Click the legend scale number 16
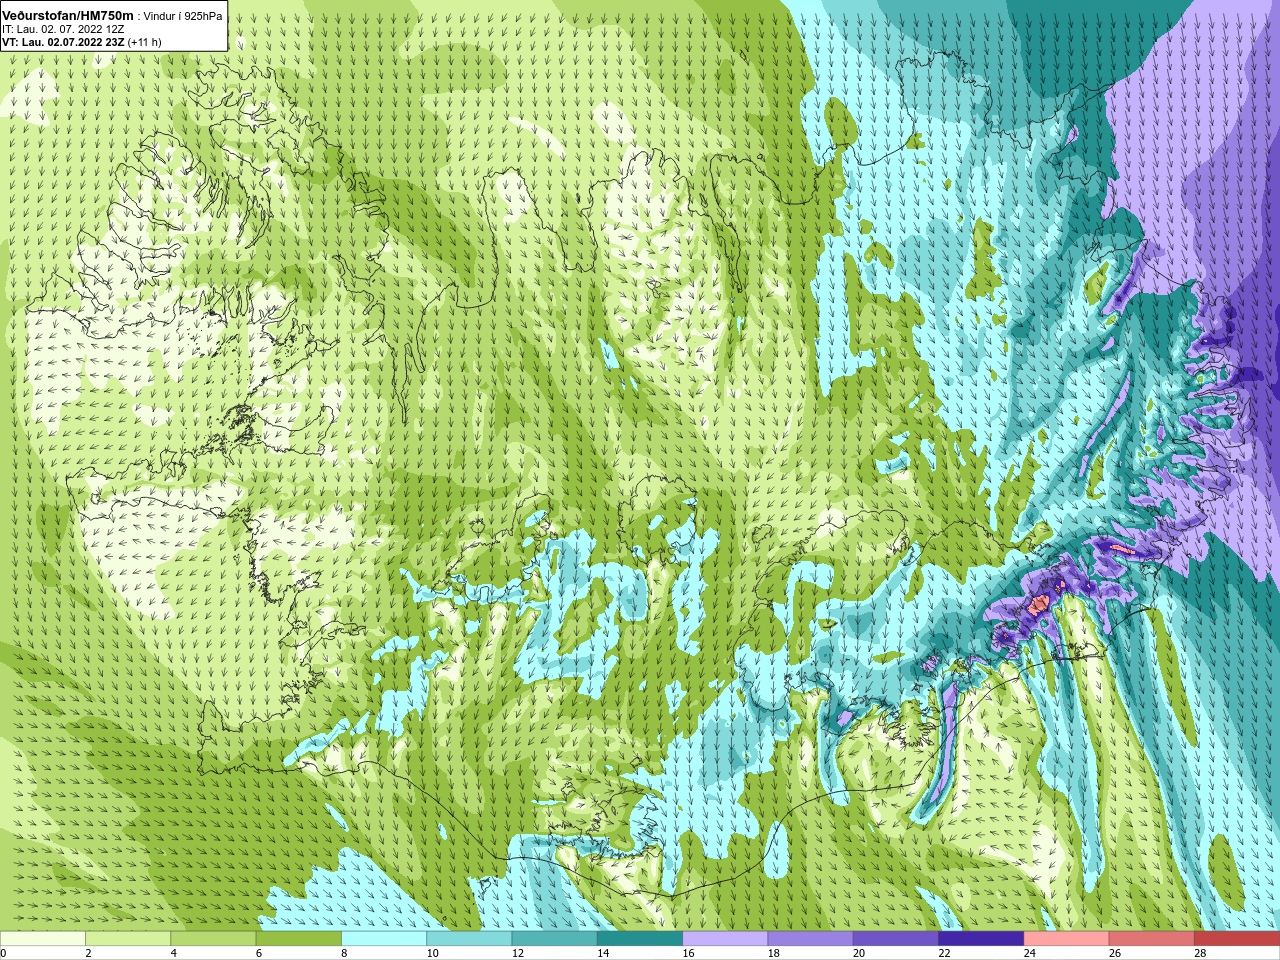1280x960 pixels. [x=688, y=953]
